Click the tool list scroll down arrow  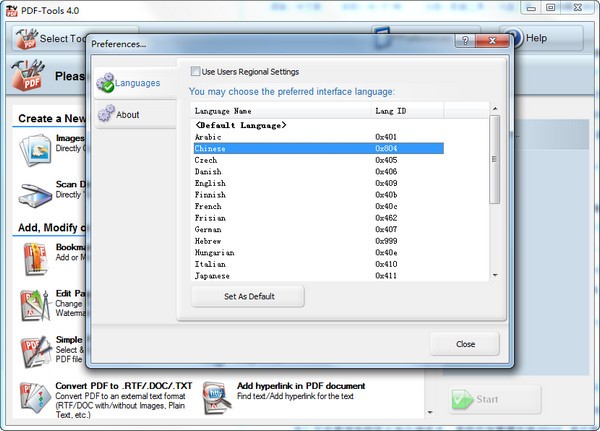click(430, 412)
